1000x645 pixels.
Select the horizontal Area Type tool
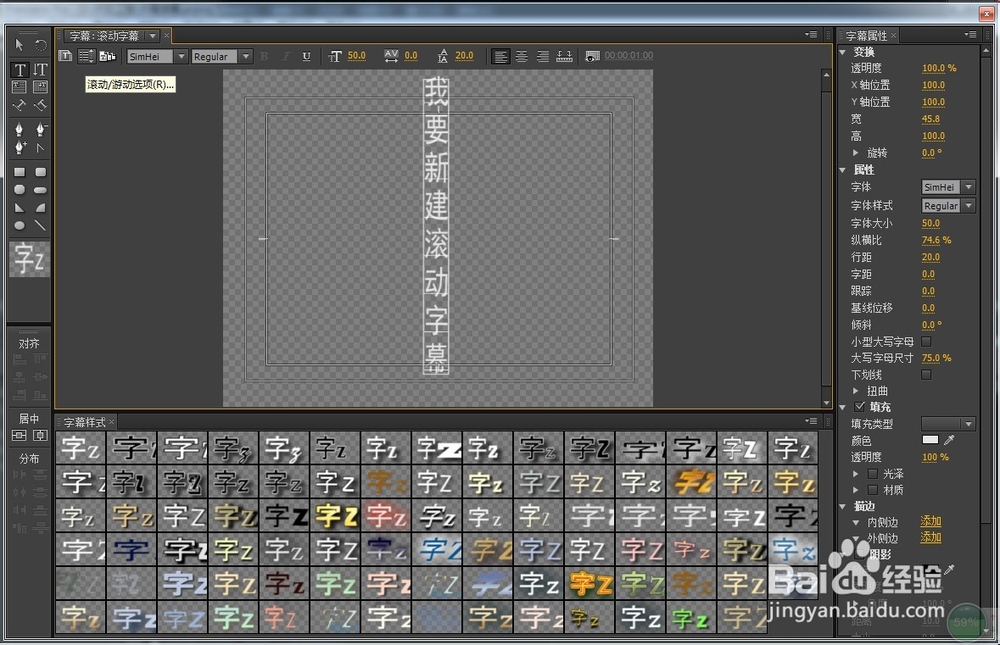click(x=19, y=87)
